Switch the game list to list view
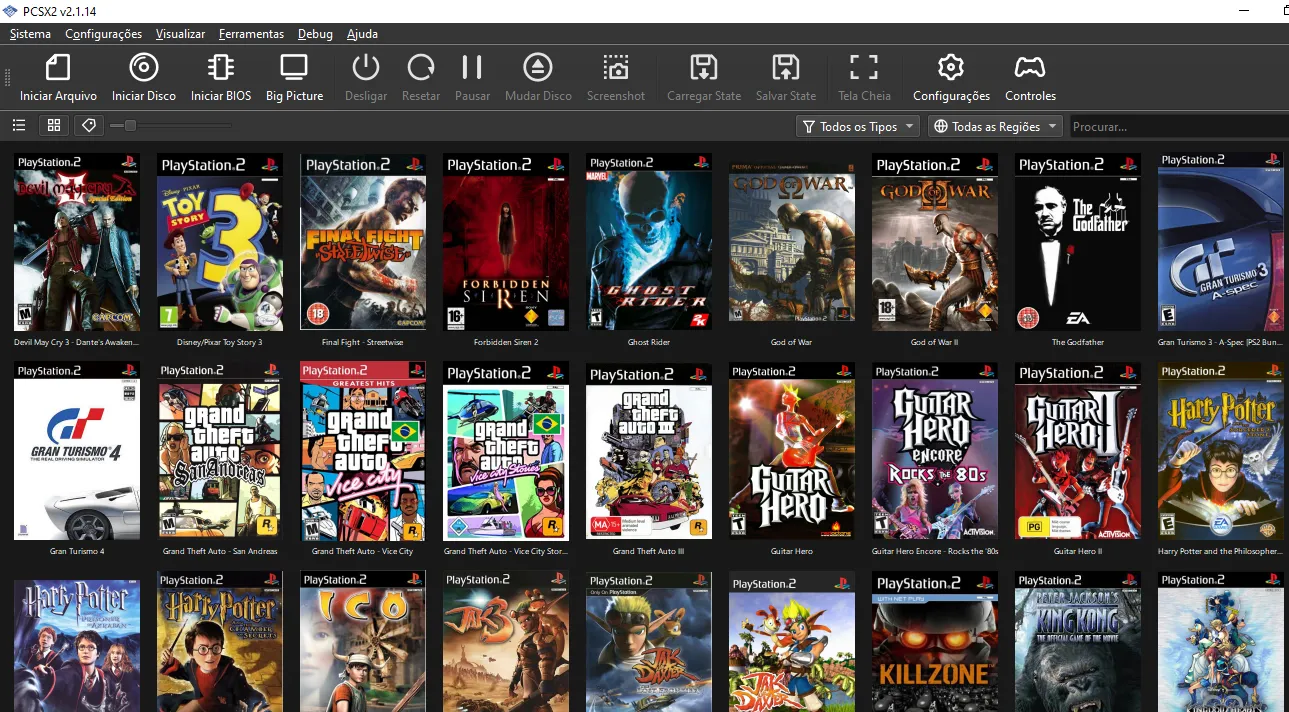Image resolution: width=1289 pixels, height=712 pixels. pyautogui.click(x=18, y=125)
